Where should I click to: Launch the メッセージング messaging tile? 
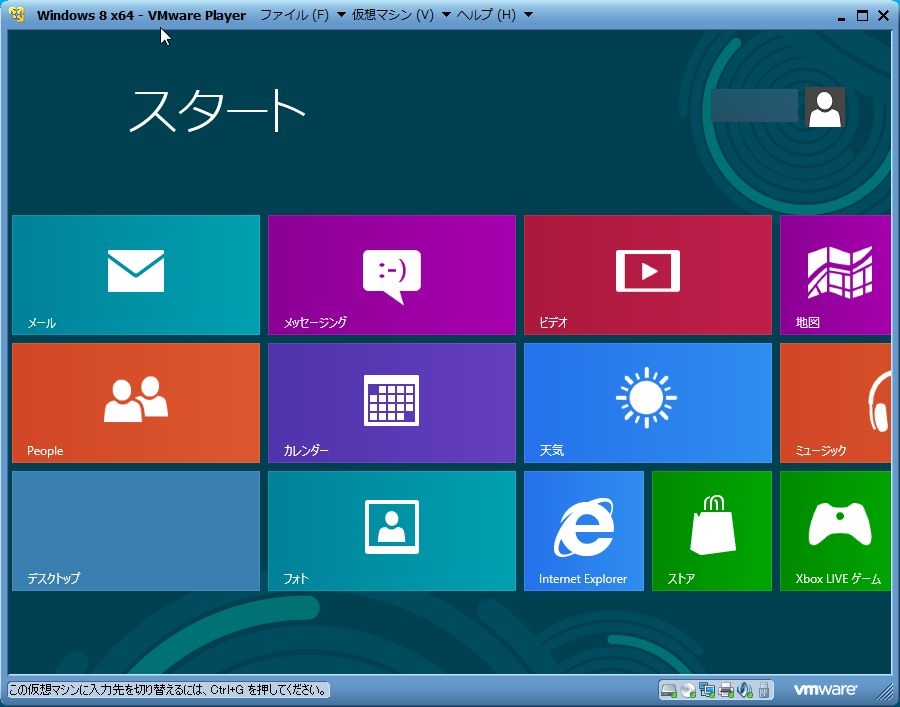pyautogui.click(x=391, y=274)
